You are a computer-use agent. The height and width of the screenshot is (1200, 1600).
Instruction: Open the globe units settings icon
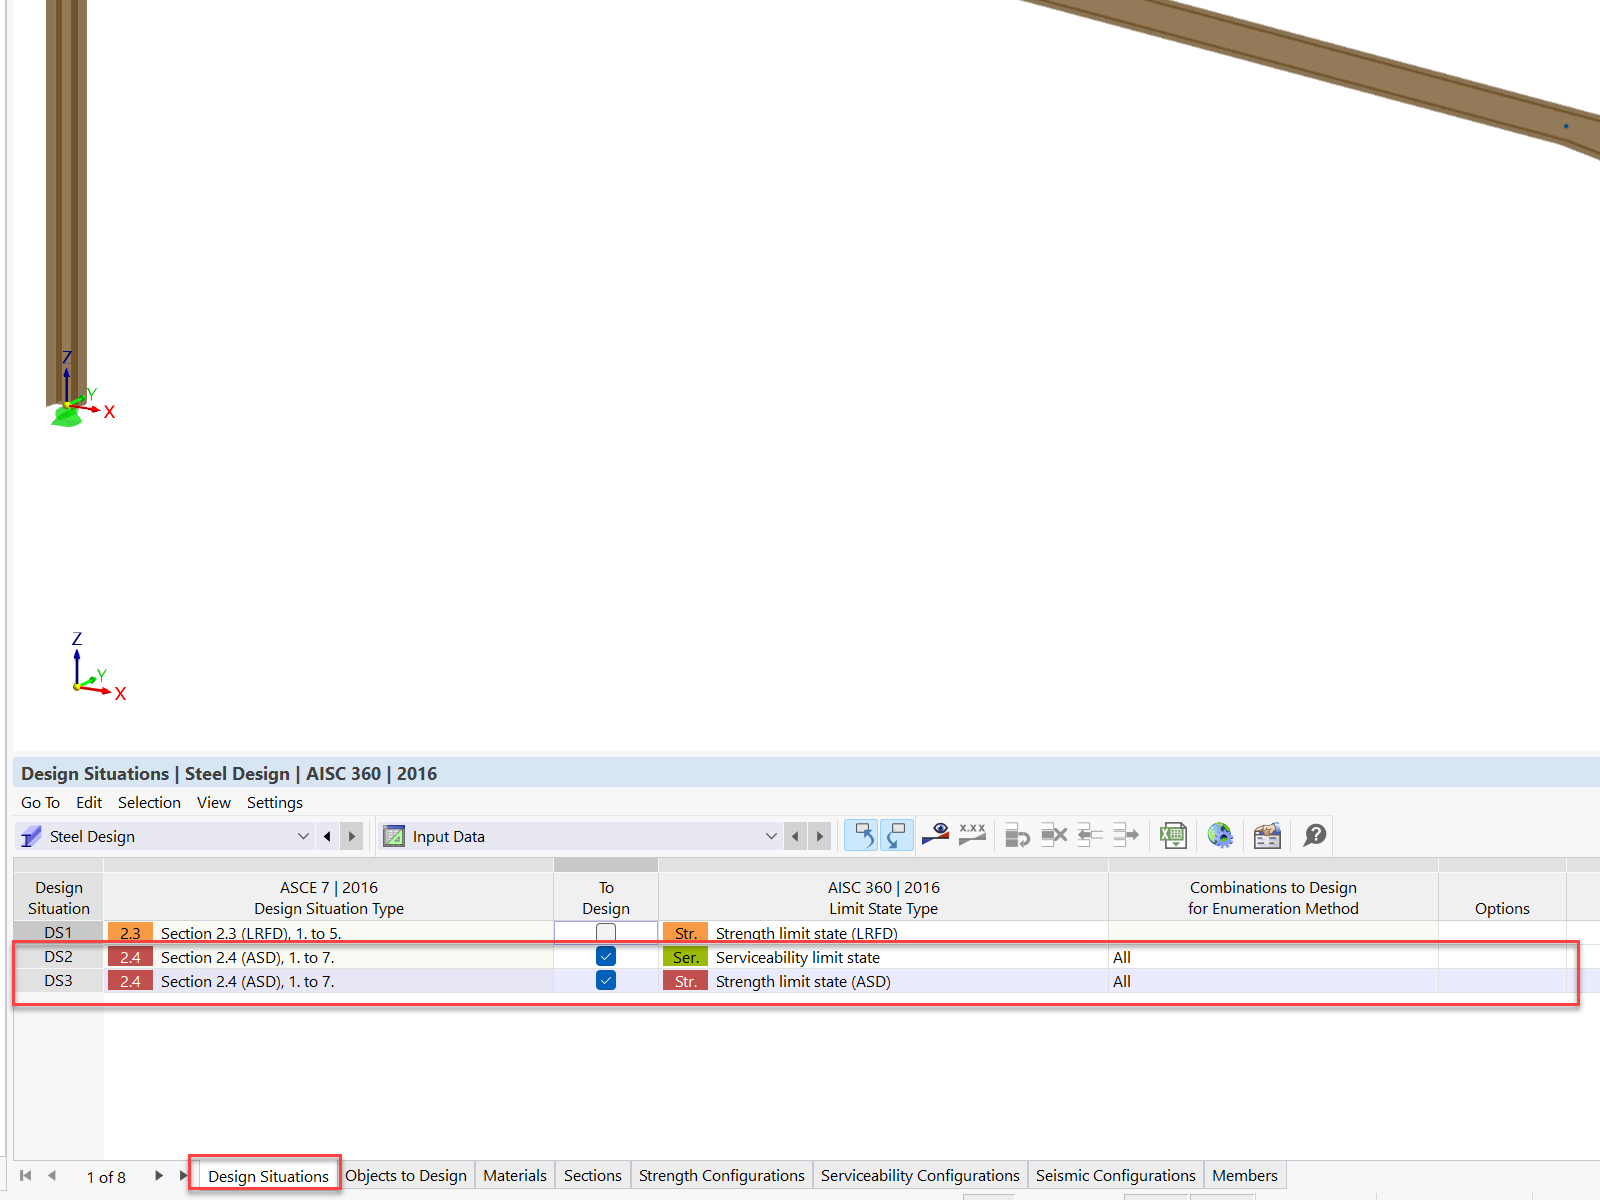coord(1220,835)
